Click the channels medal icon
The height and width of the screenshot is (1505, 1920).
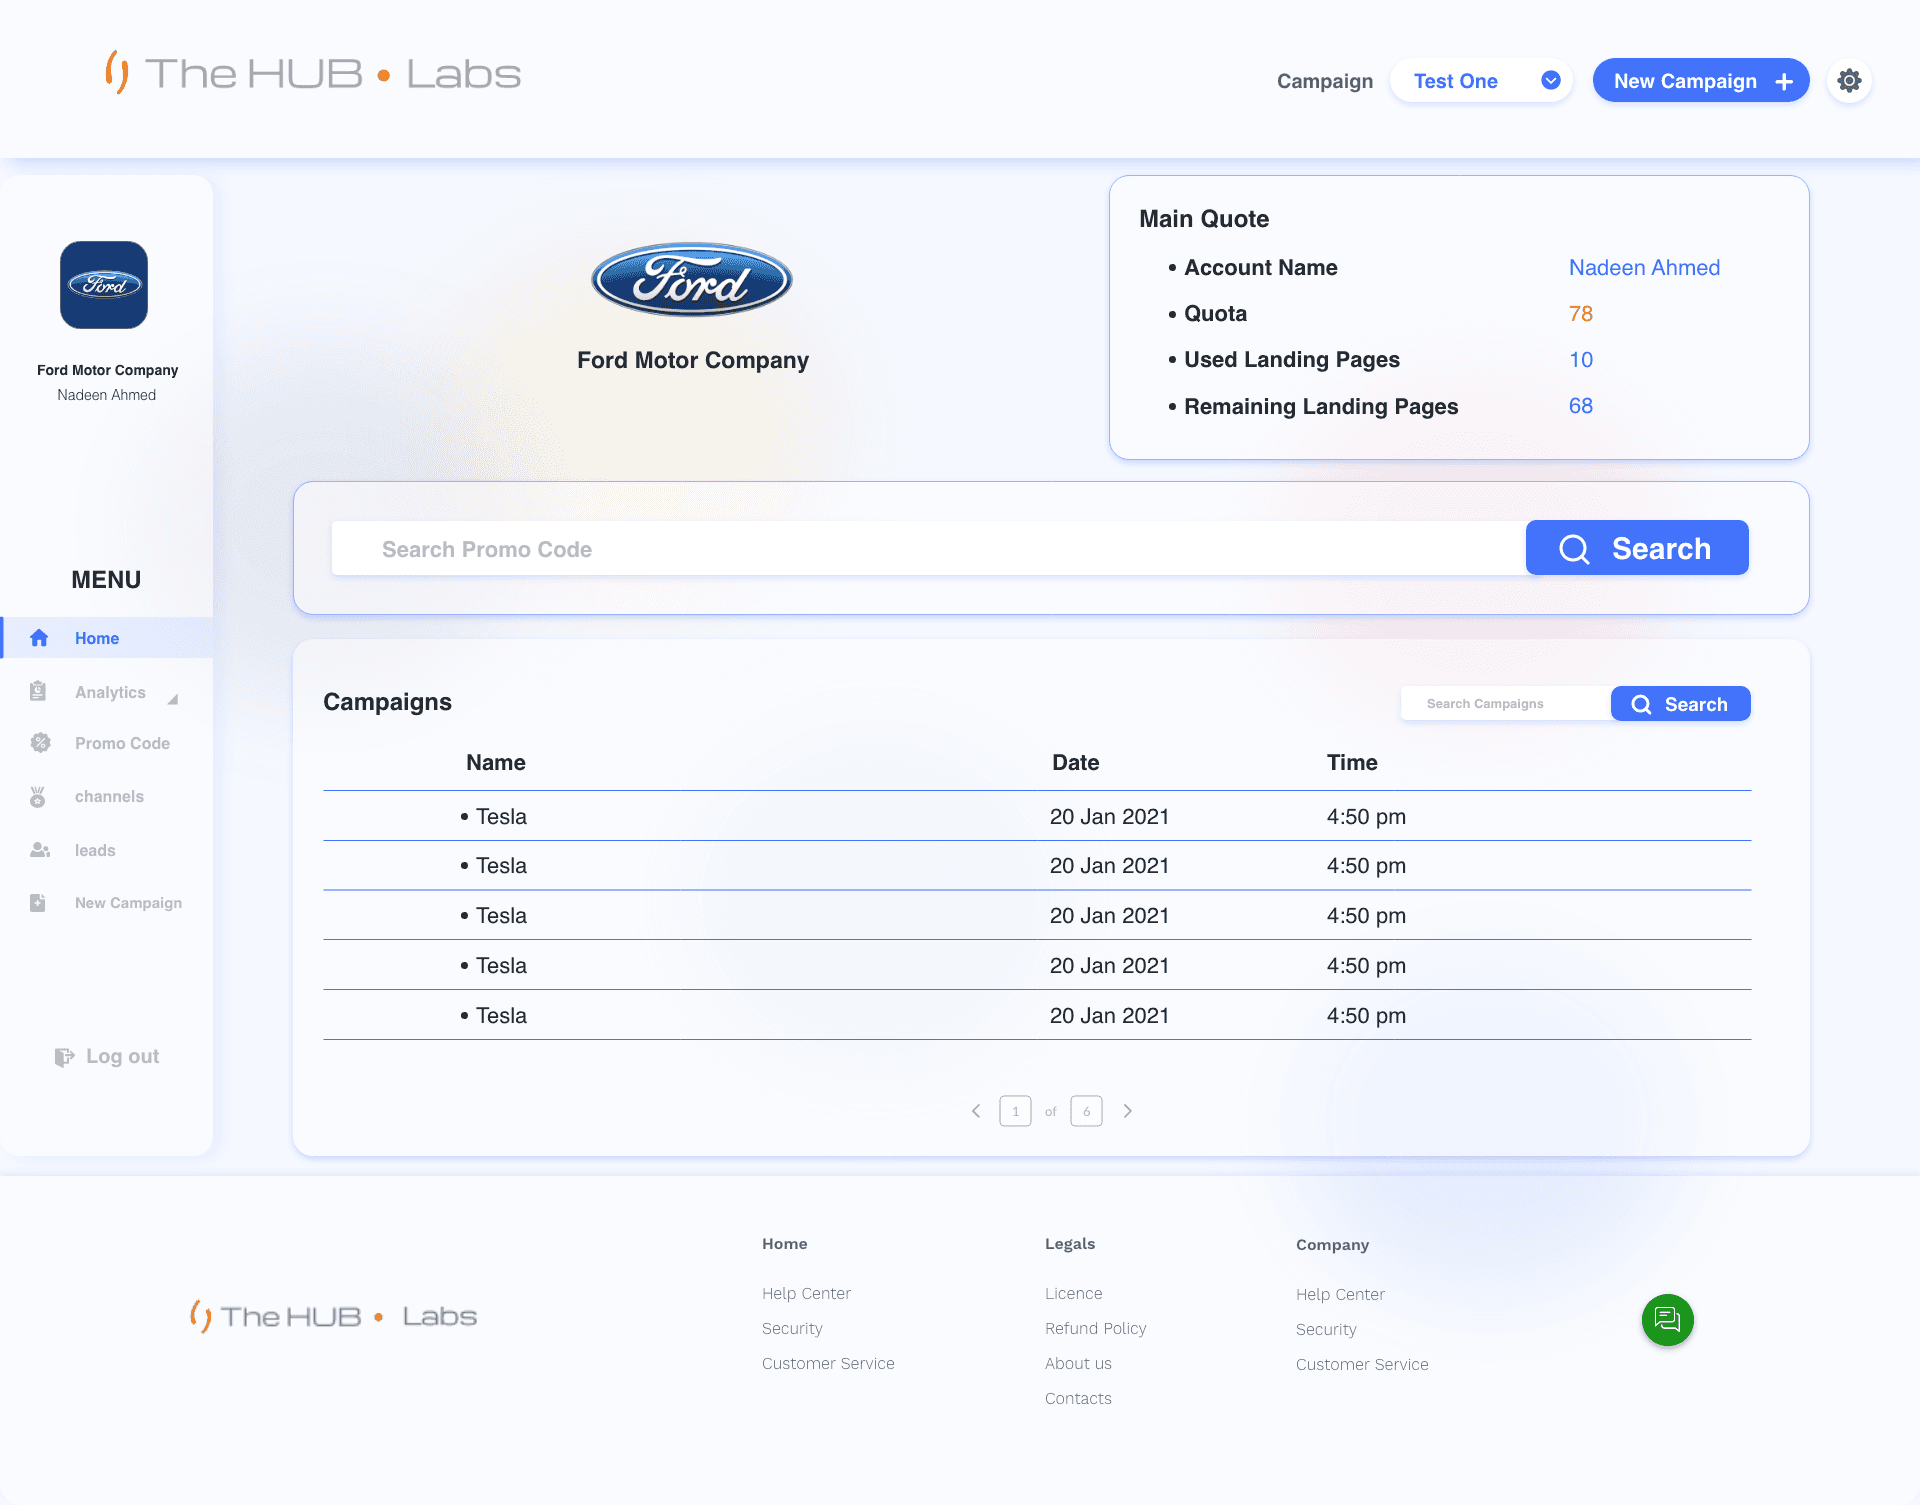pos(38,797)
